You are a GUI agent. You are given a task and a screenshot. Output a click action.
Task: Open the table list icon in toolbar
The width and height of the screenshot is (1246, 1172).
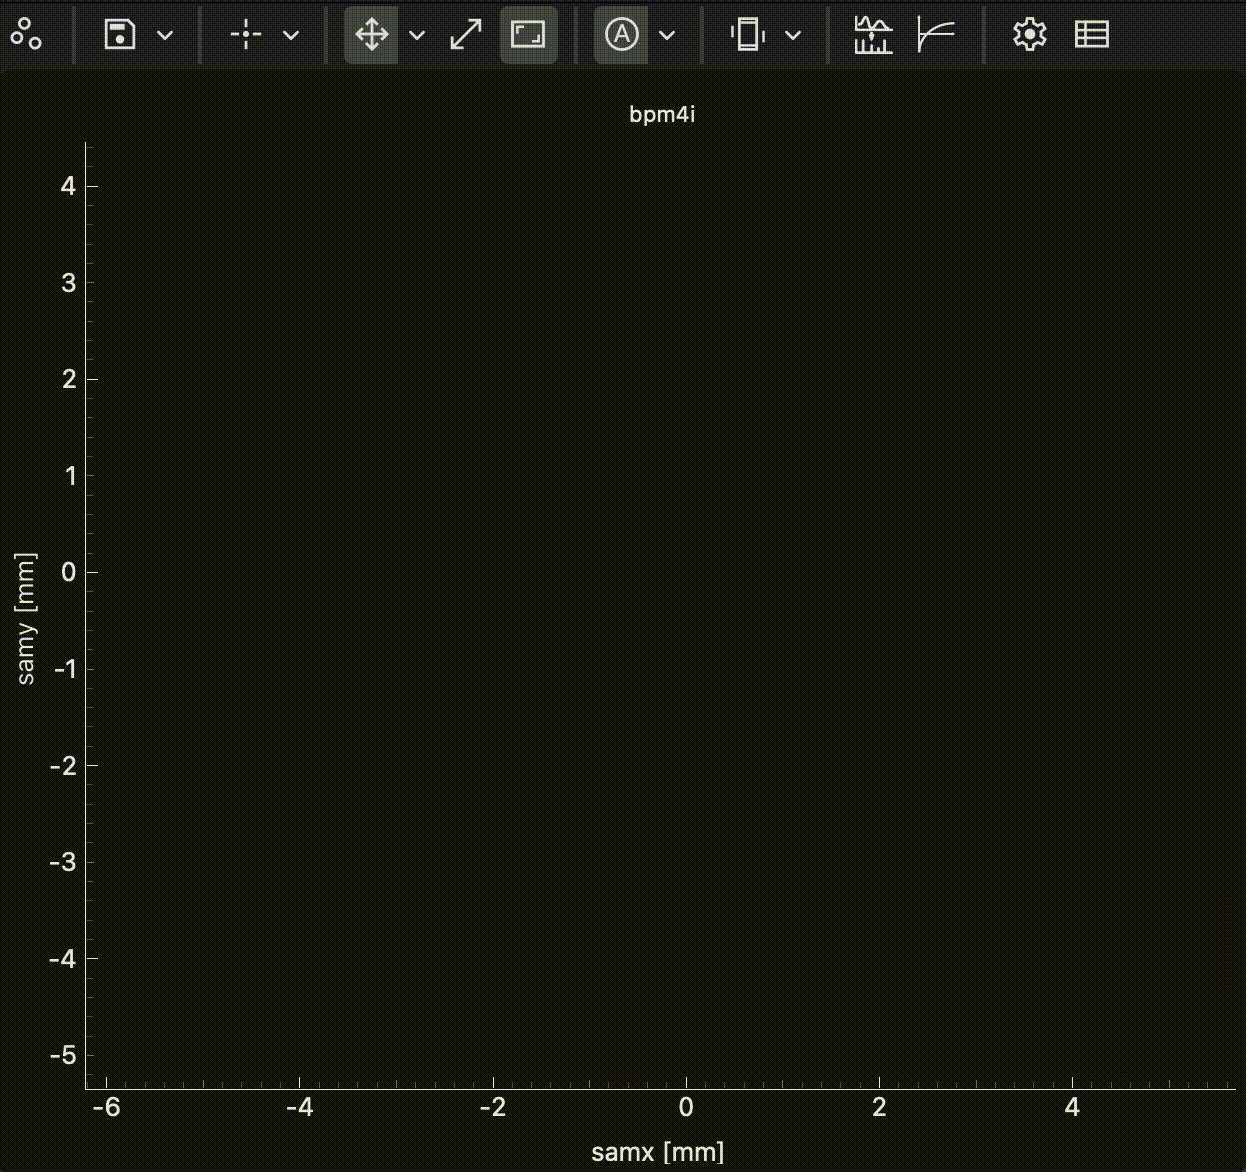pyautogui.click(x=1091, y=35)
